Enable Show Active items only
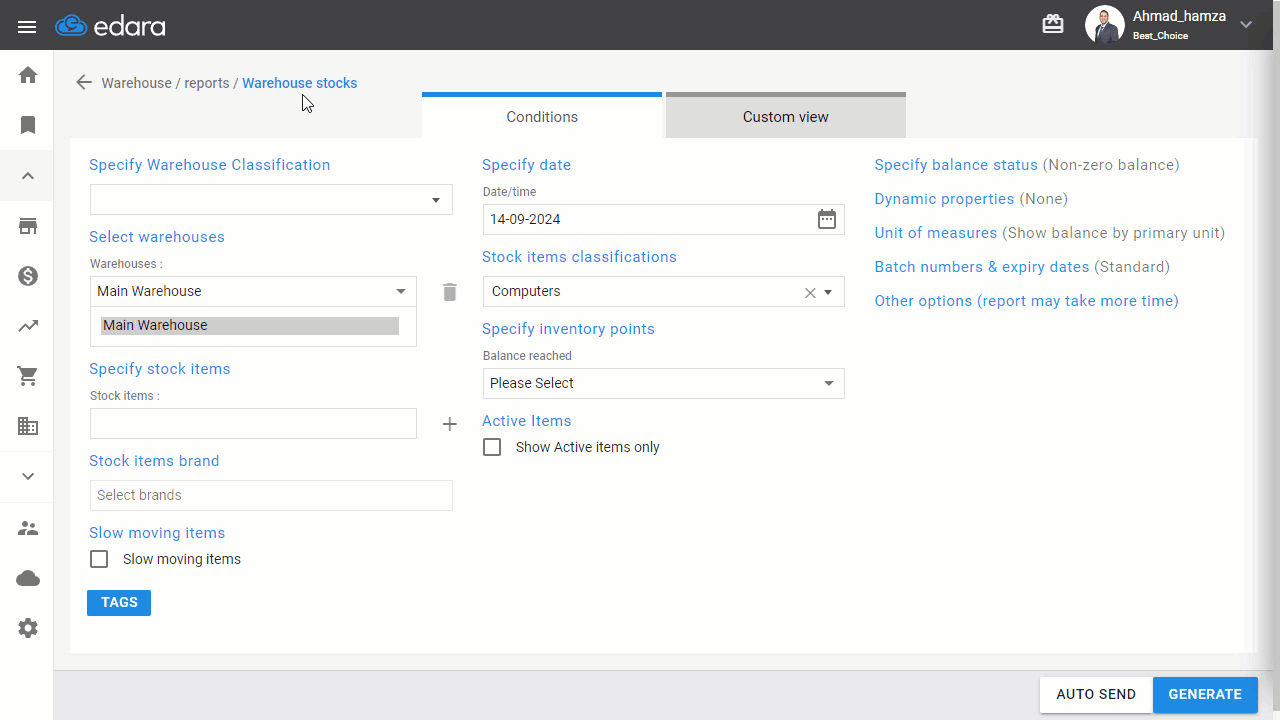1280x720 pixels. tap(492, 447)
